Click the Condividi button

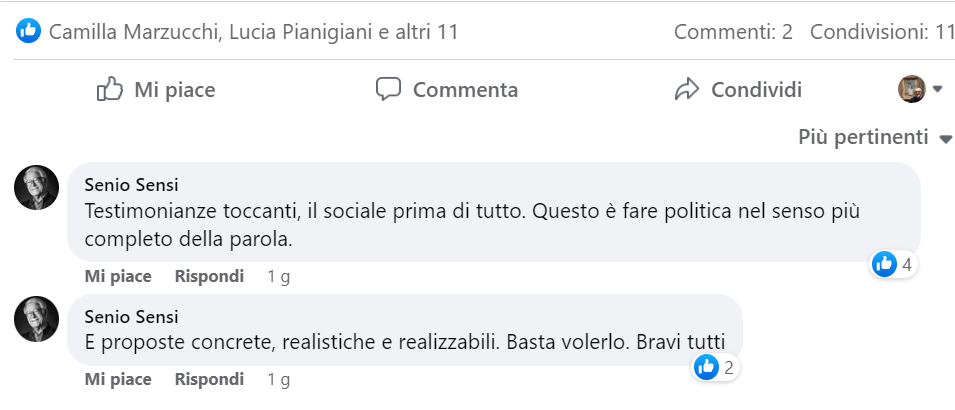coord(738,90)
